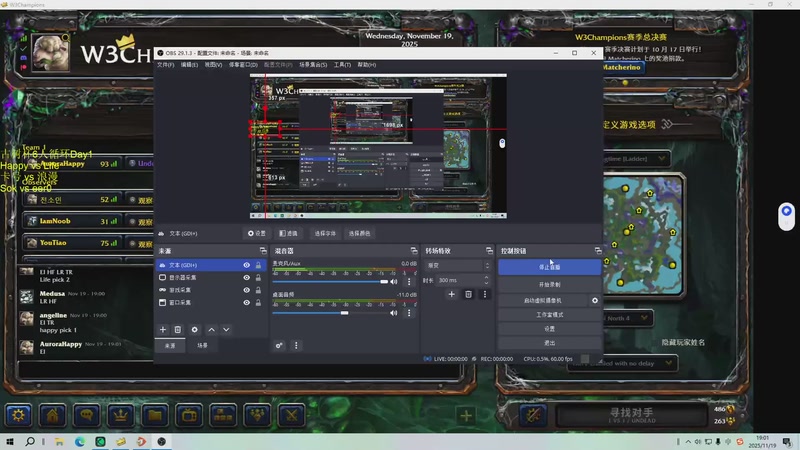
Task: Click the green plus button near find match
Action: click(466, 416)
